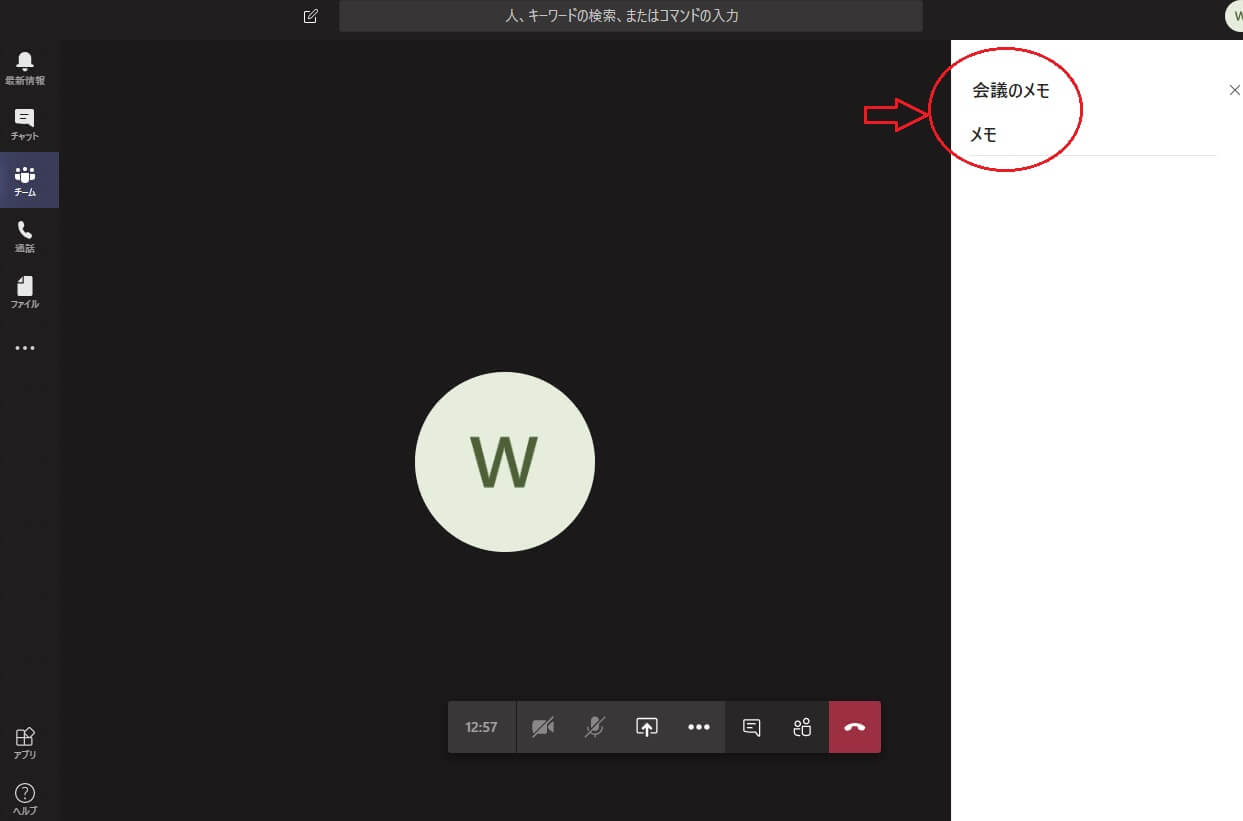Open the Calls phone icon

(x=25, y=236)
